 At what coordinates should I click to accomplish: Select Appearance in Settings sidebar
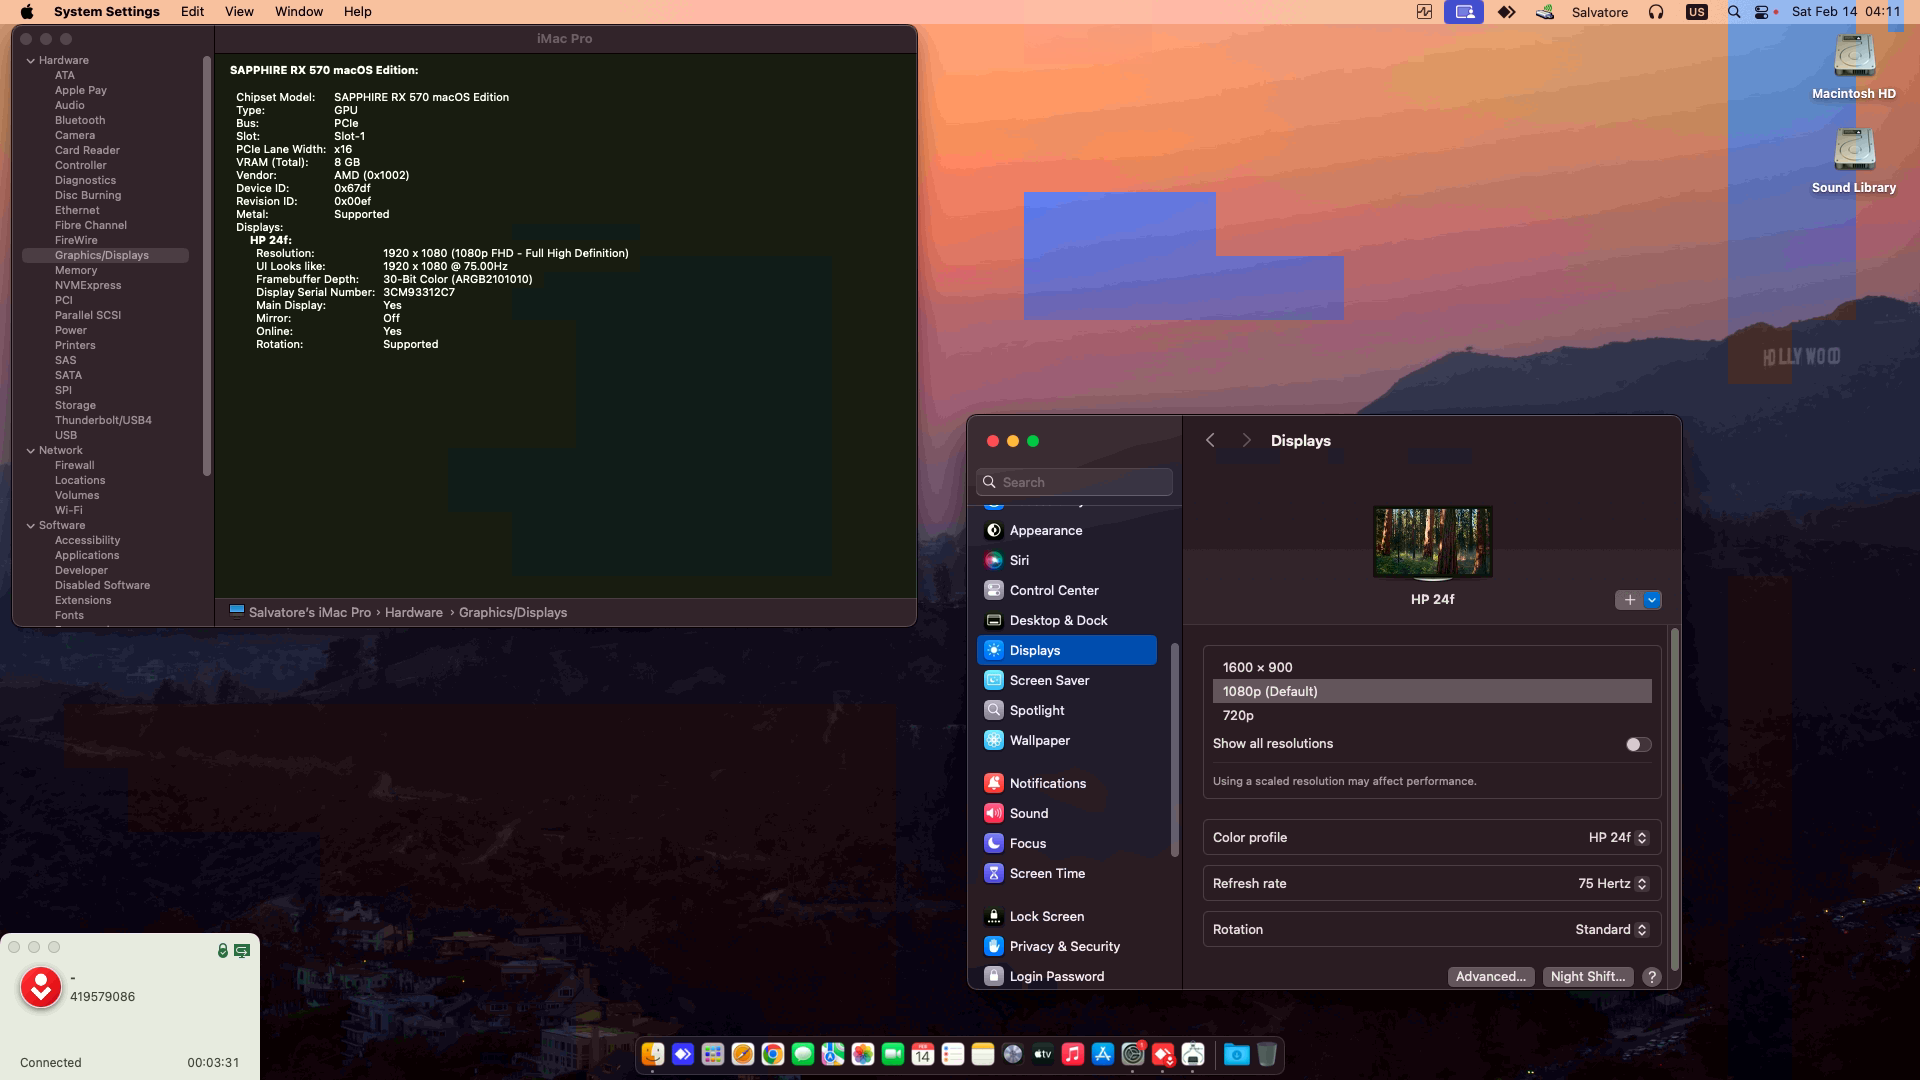pyautogui.click(x=1067, y=531)
